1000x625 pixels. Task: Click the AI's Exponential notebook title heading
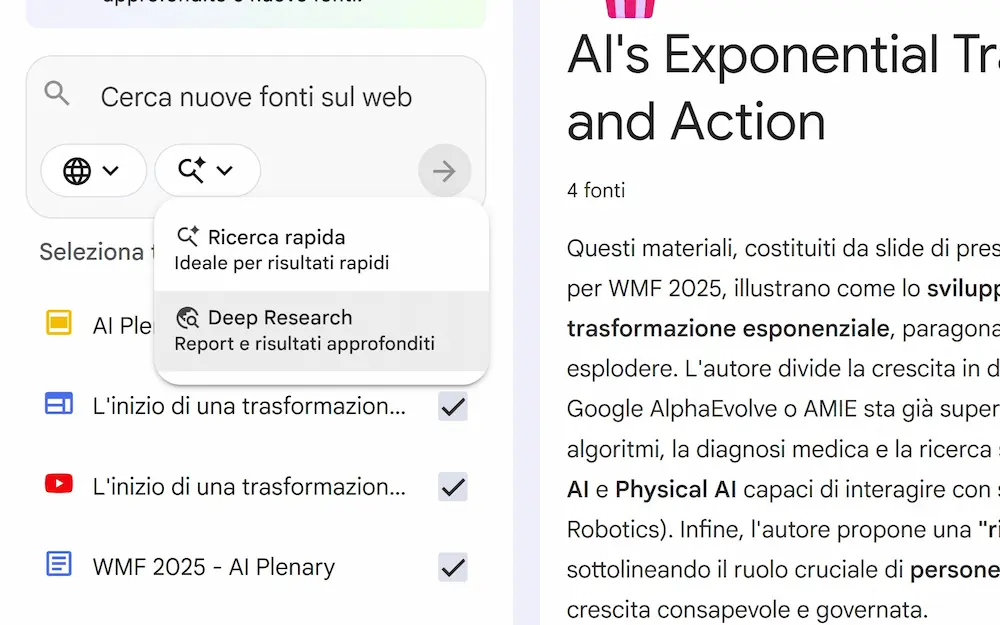pos(782,88)
